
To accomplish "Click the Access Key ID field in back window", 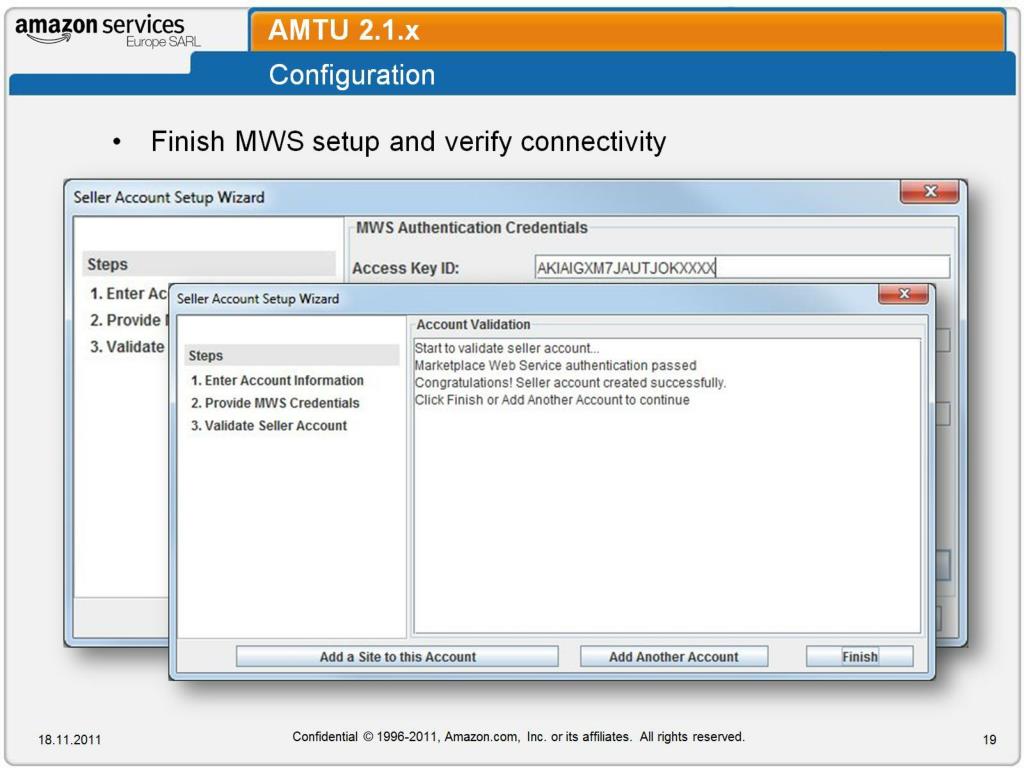I will tap(742, 267).
